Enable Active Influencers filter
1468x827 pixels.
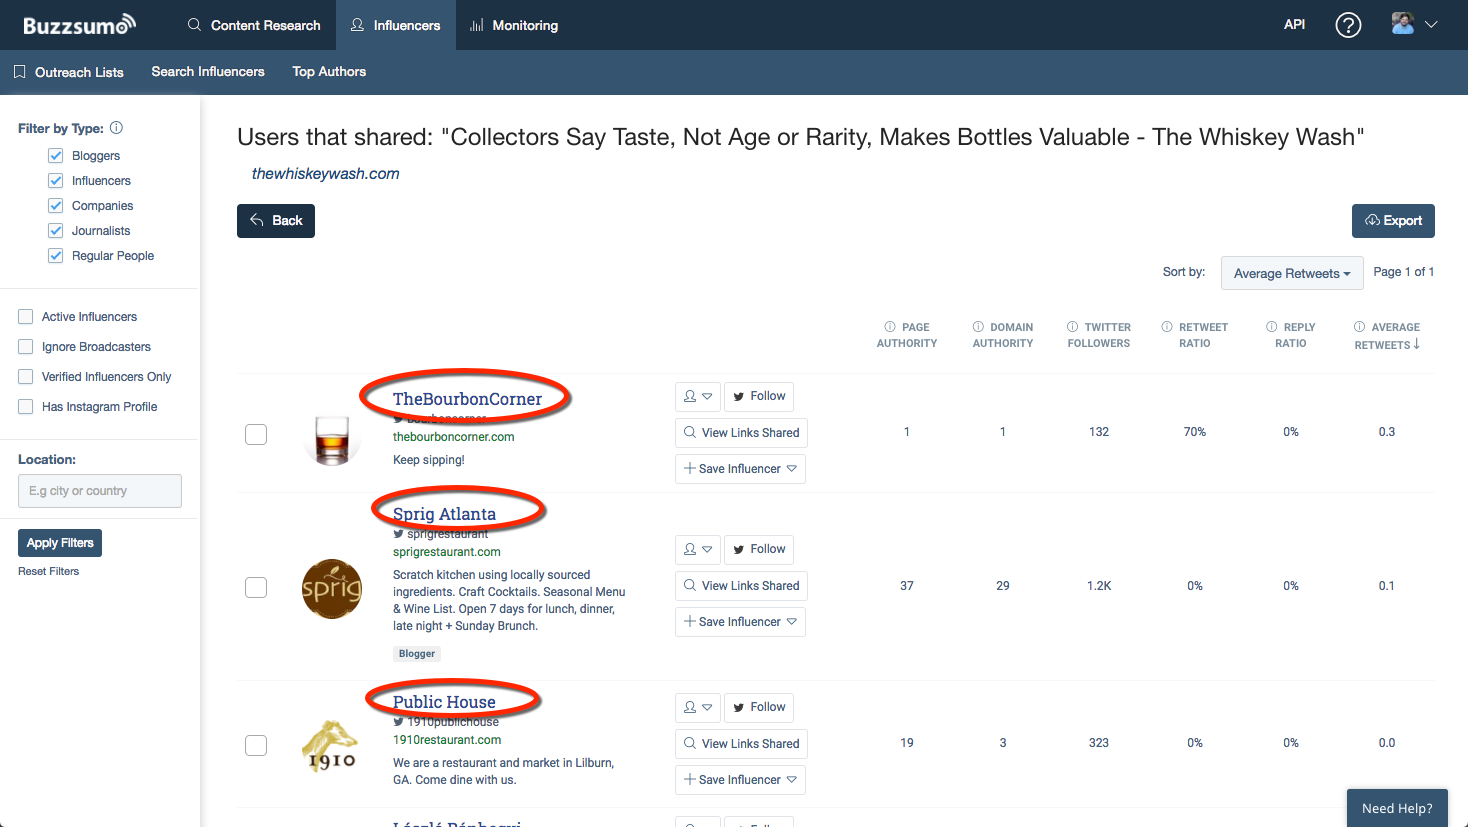pos(26,317)
